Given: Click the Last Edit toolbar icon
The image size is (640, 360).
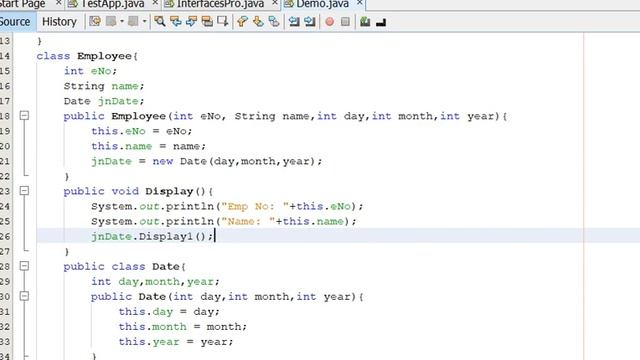Looking at the screenshot, I should (x=95, y=21).
